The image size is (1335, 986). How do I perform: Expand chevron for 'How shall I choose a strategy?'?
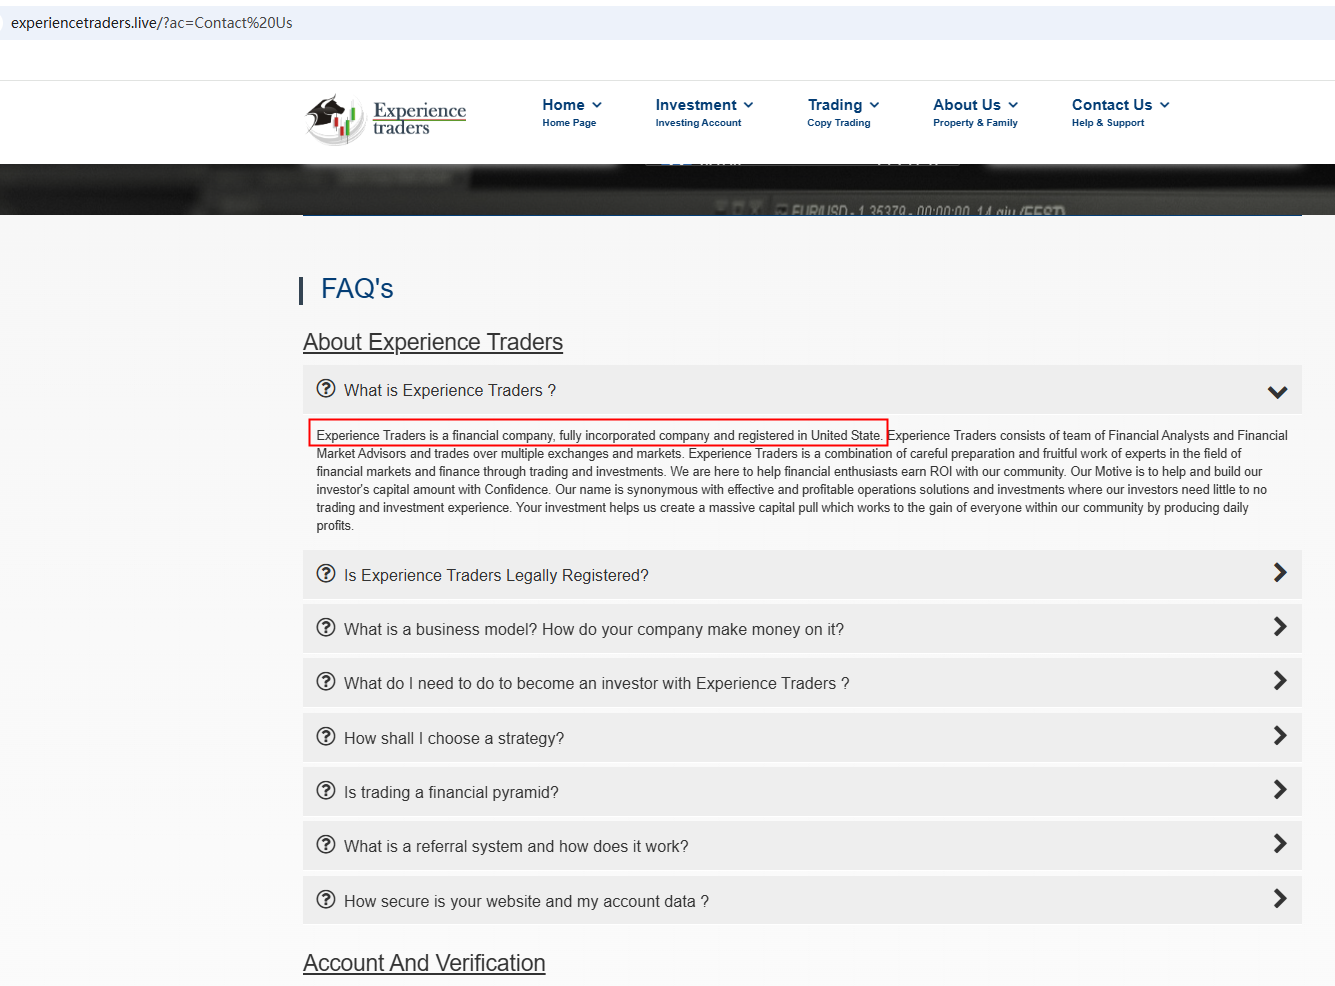1280,736
